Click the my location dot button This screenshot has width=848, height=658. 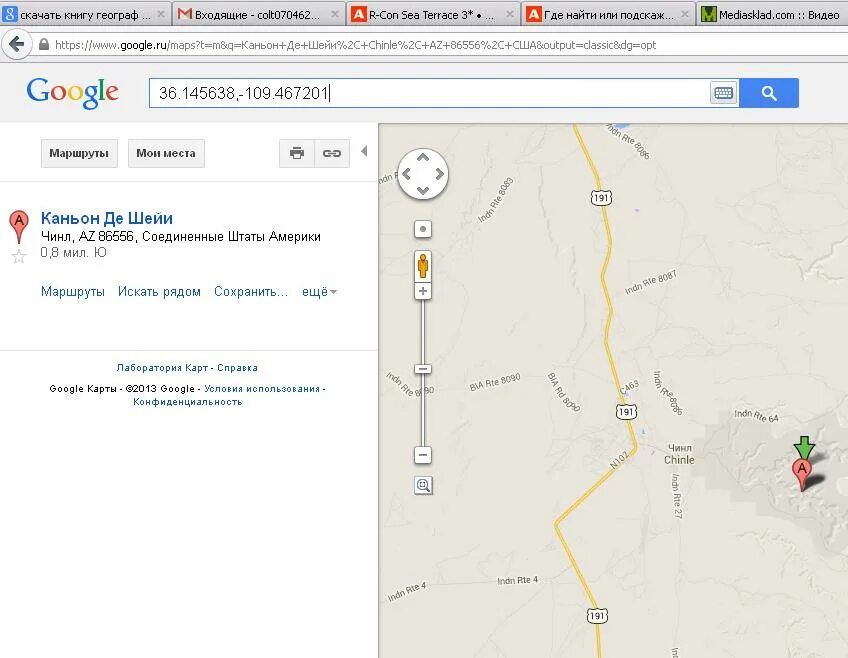coord(422,229)
